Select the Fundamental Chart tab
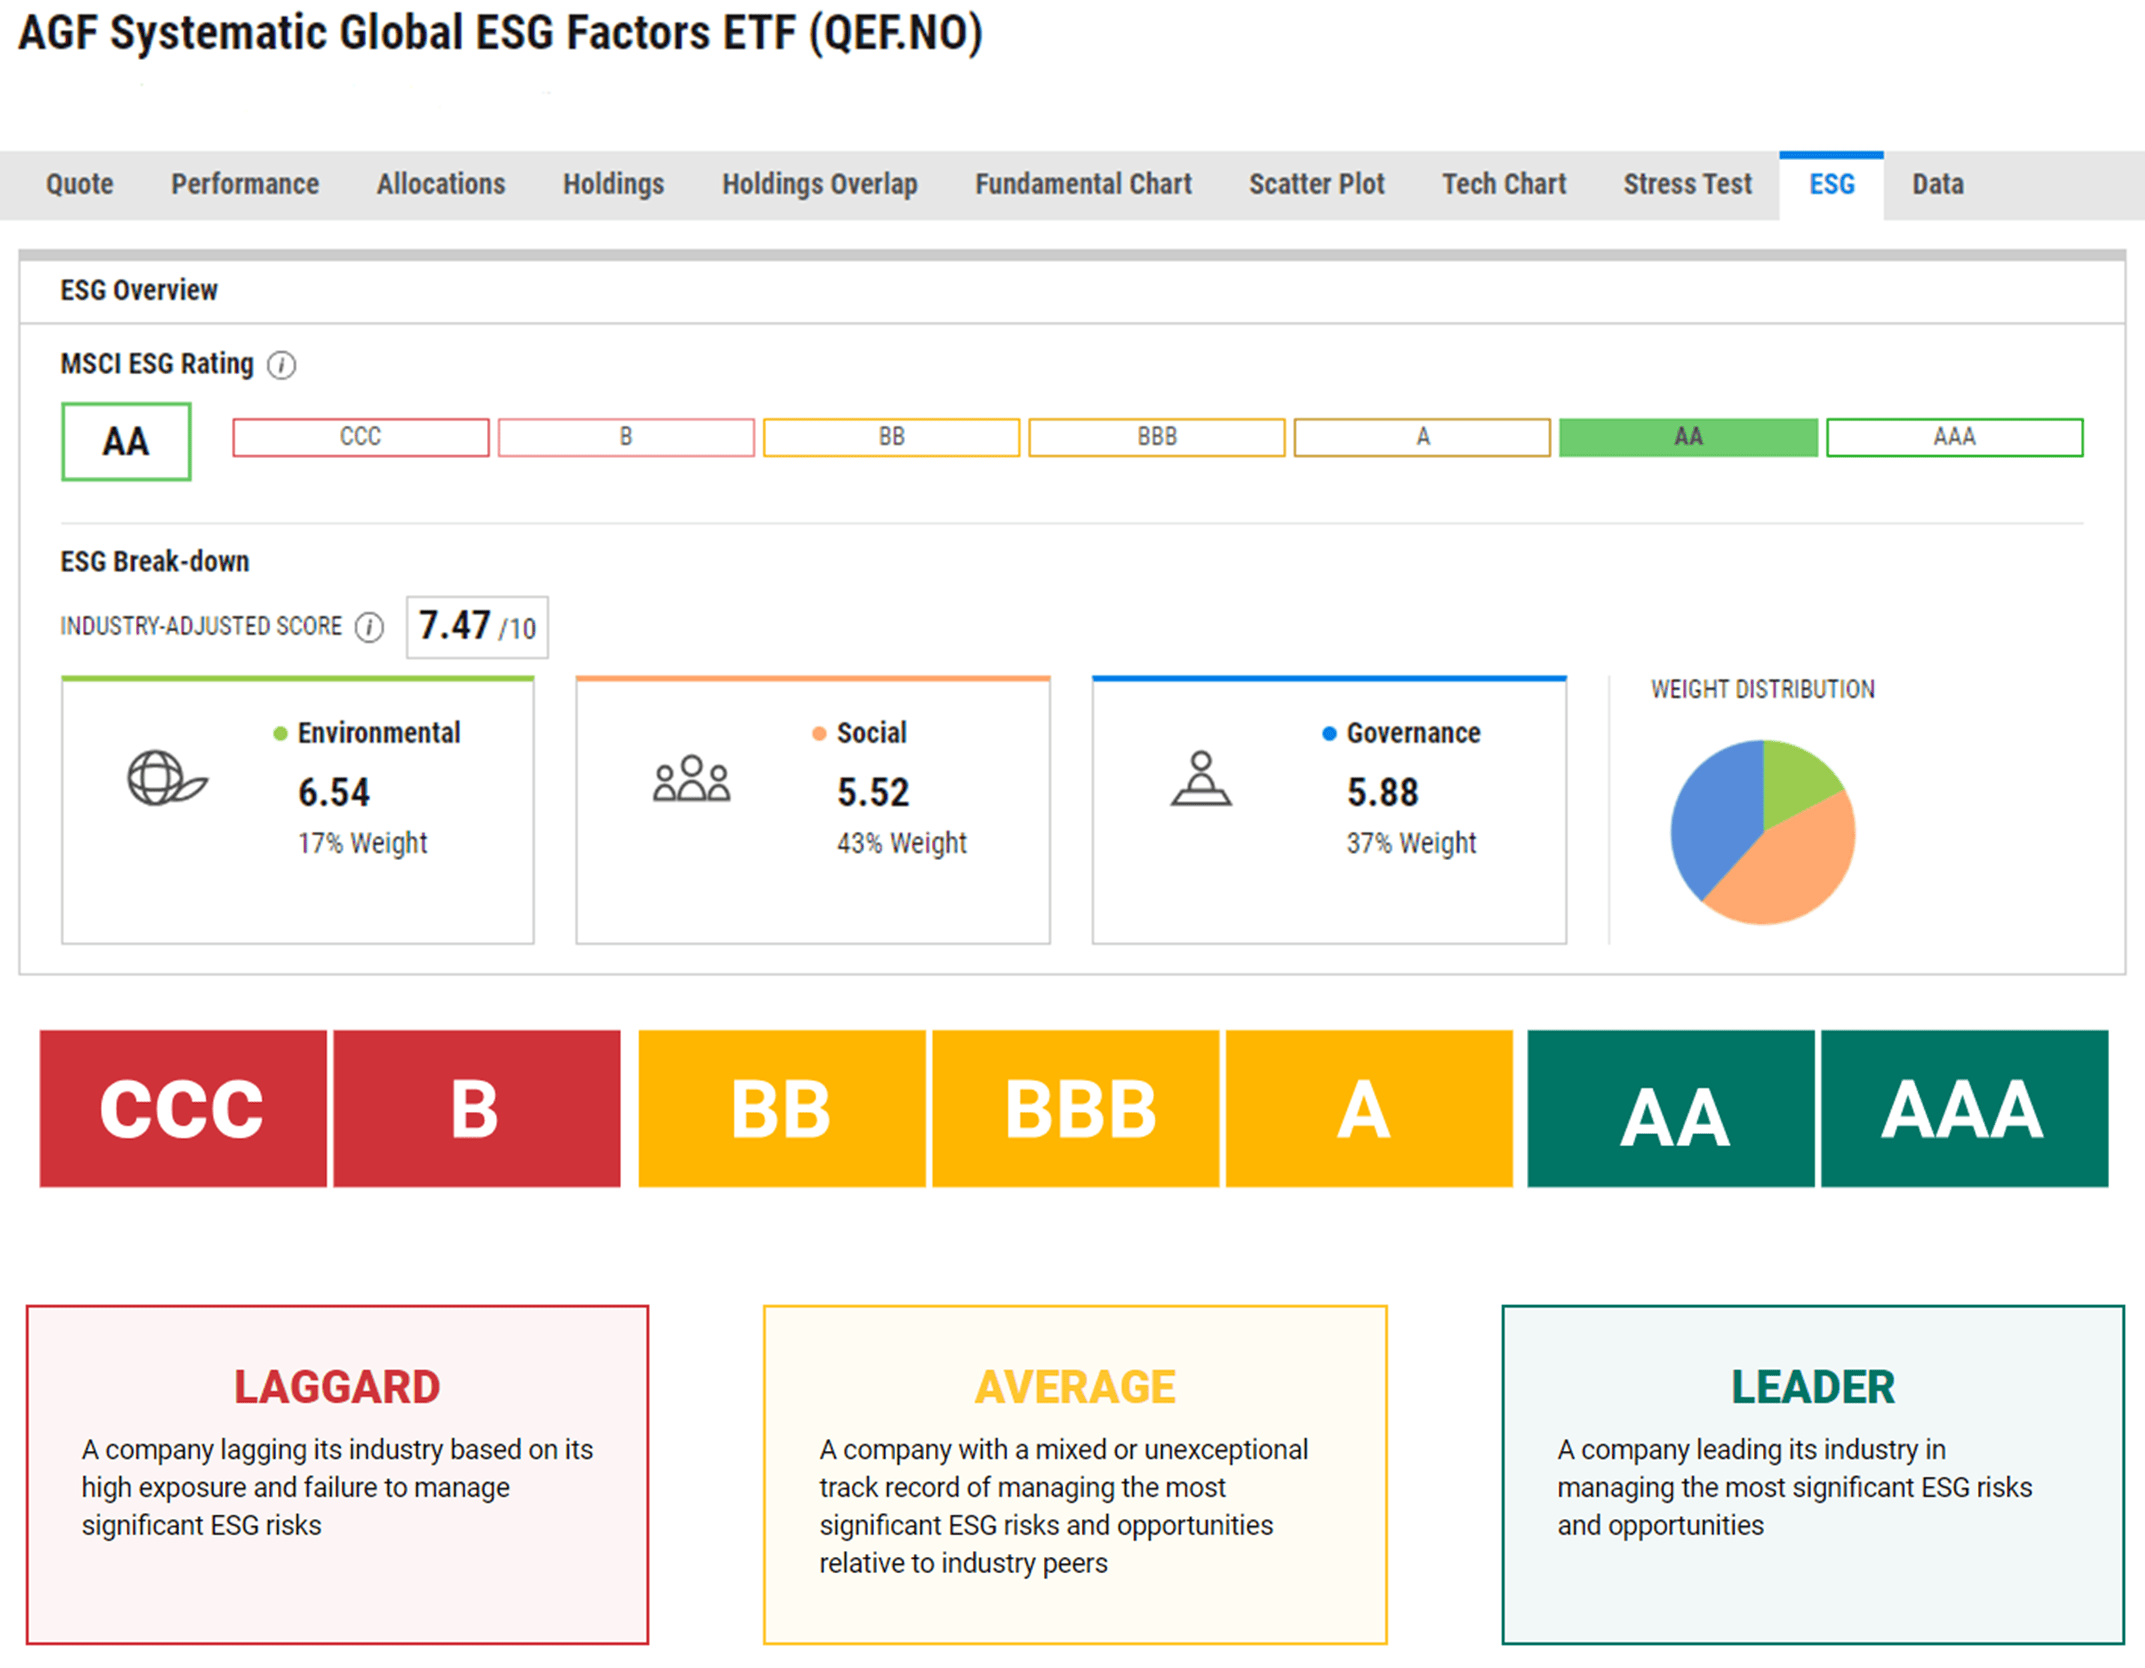 click(x=1083, y=185)
